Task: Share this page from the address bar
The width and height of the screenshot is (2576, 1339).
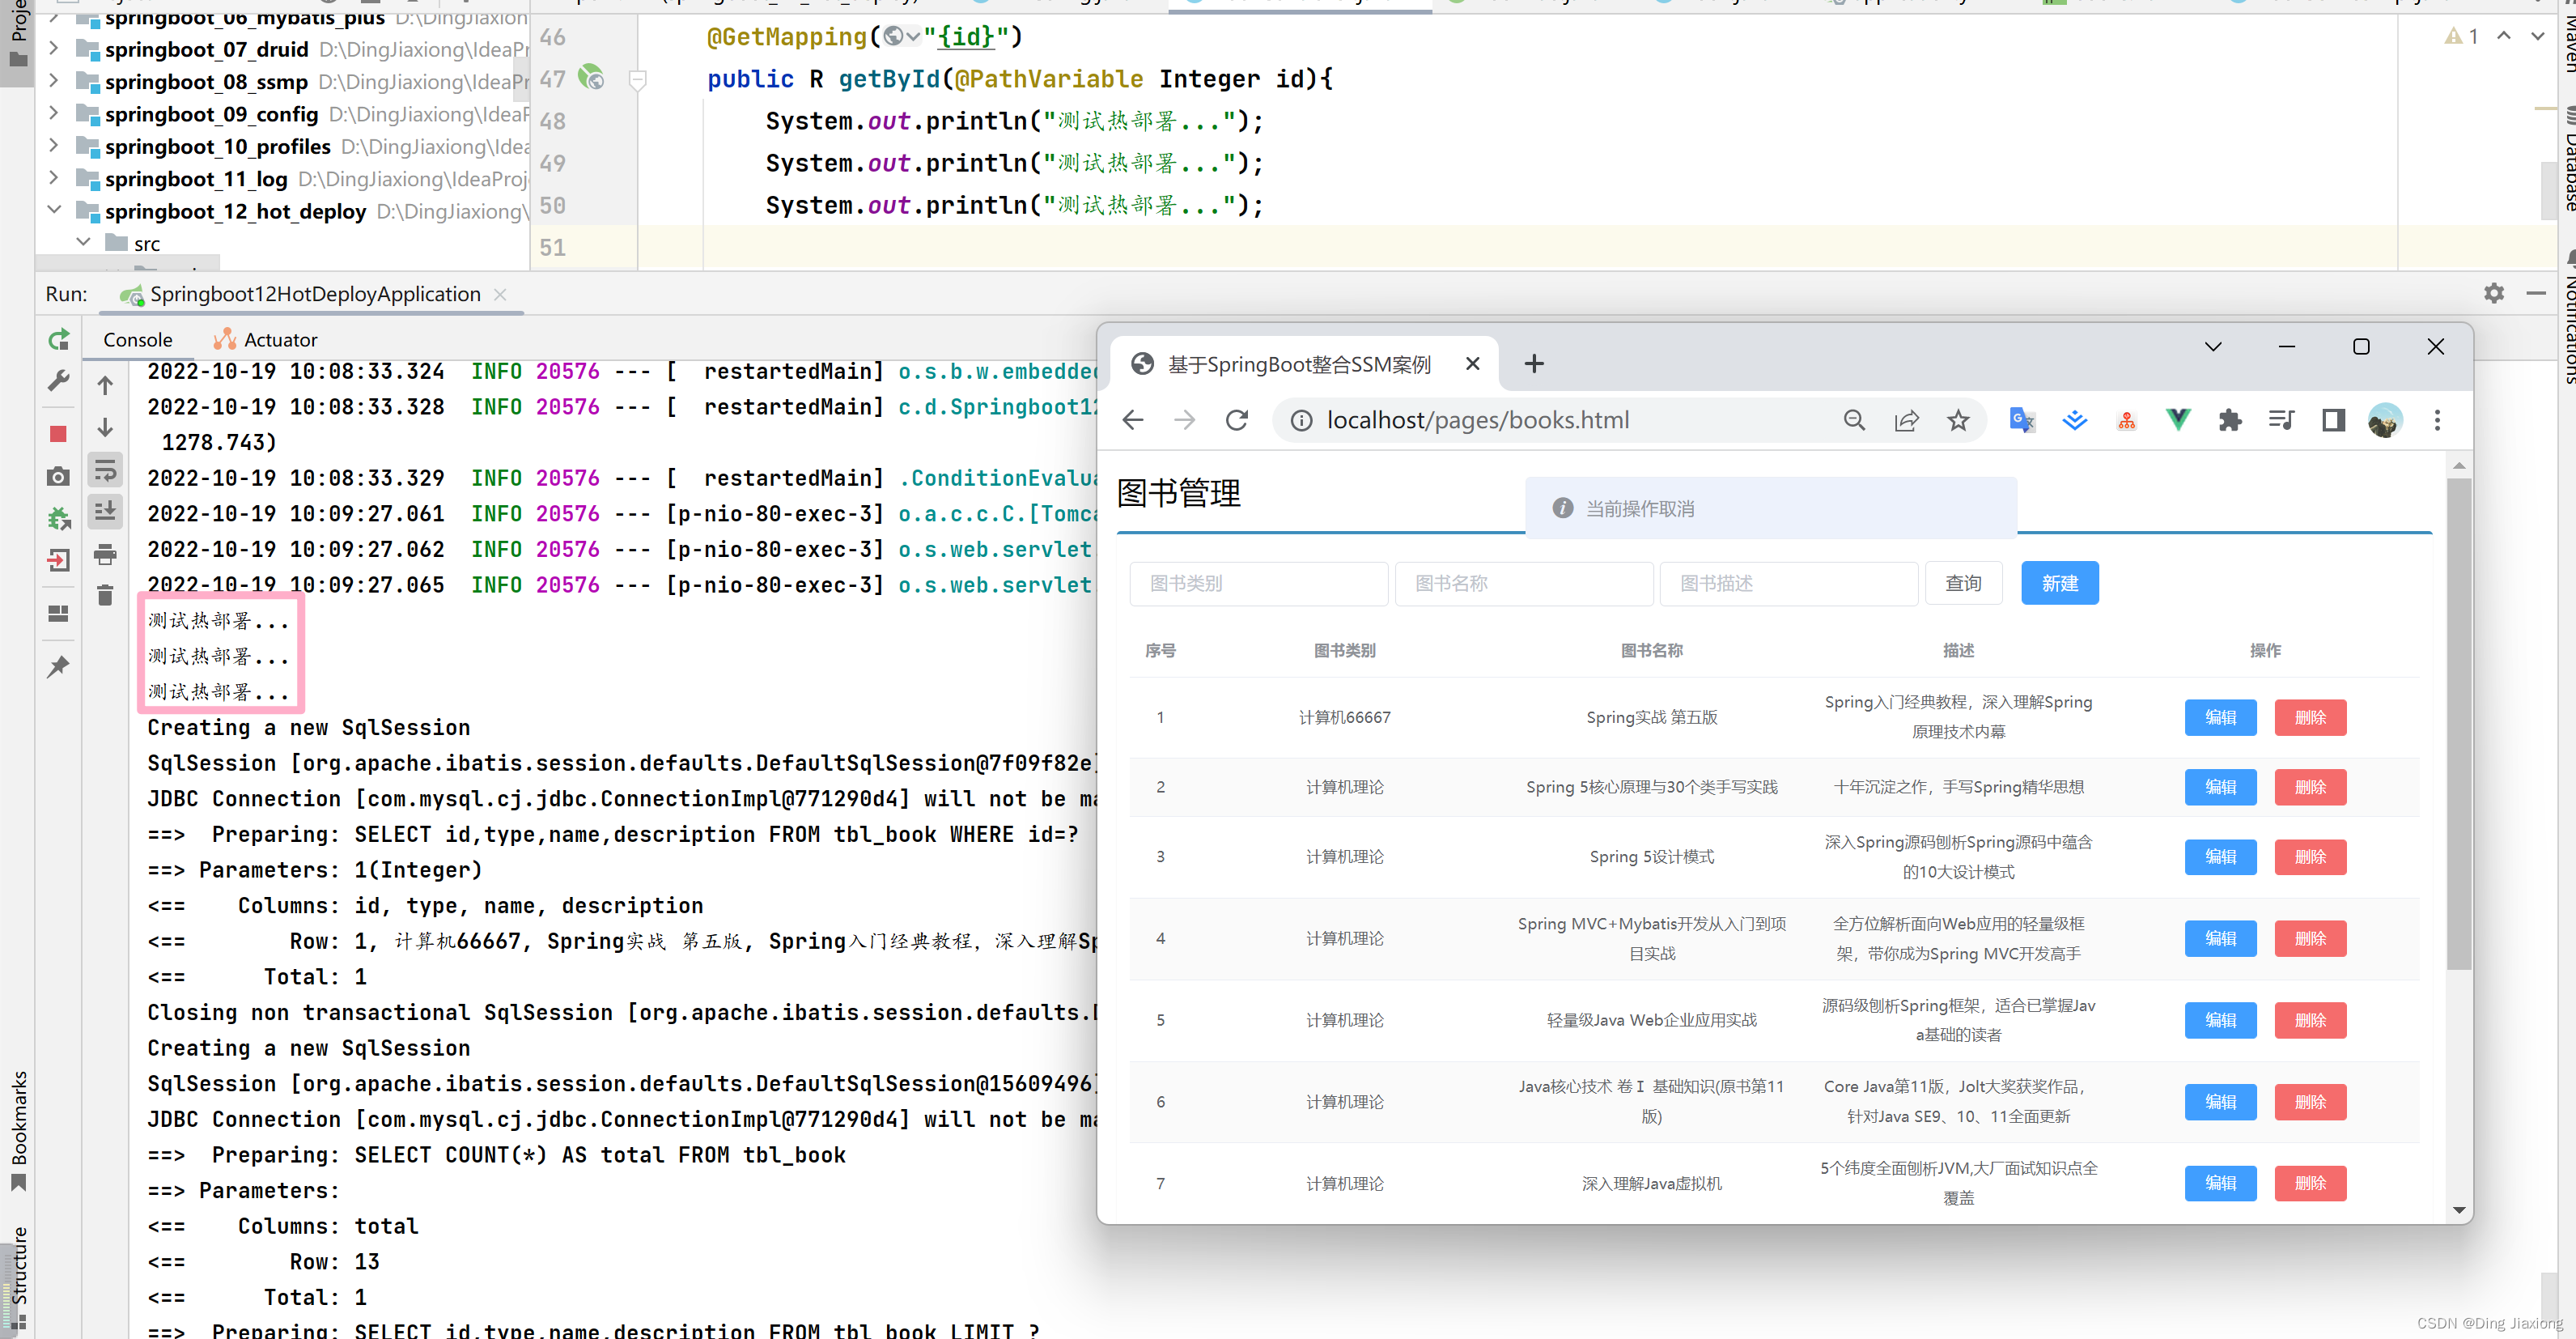Action: [x=1907, y=420]
